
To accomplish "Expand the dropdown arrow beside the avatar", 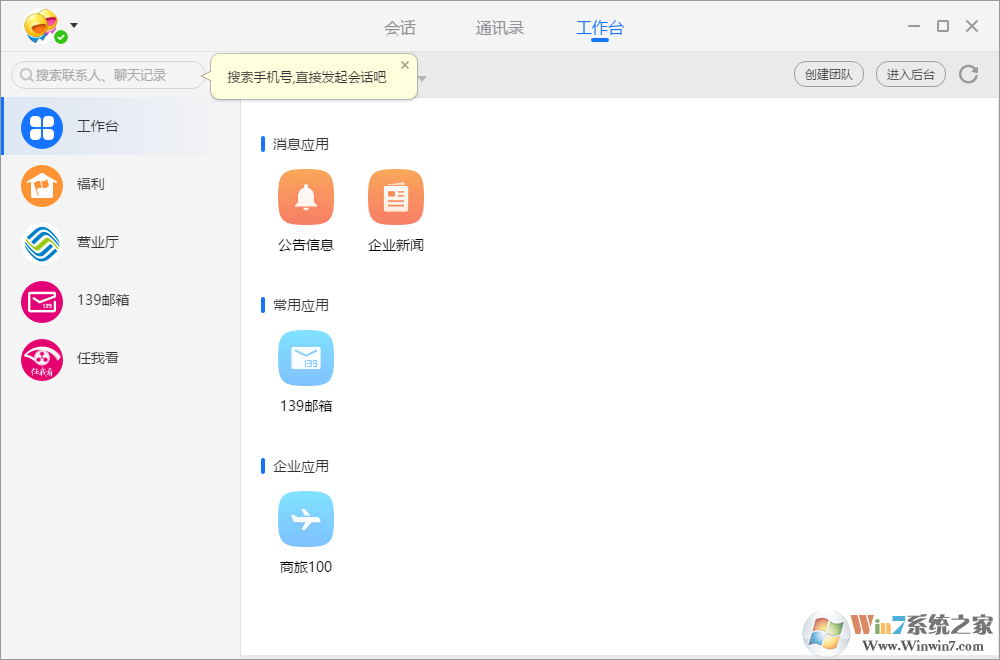I will (74, 25).
